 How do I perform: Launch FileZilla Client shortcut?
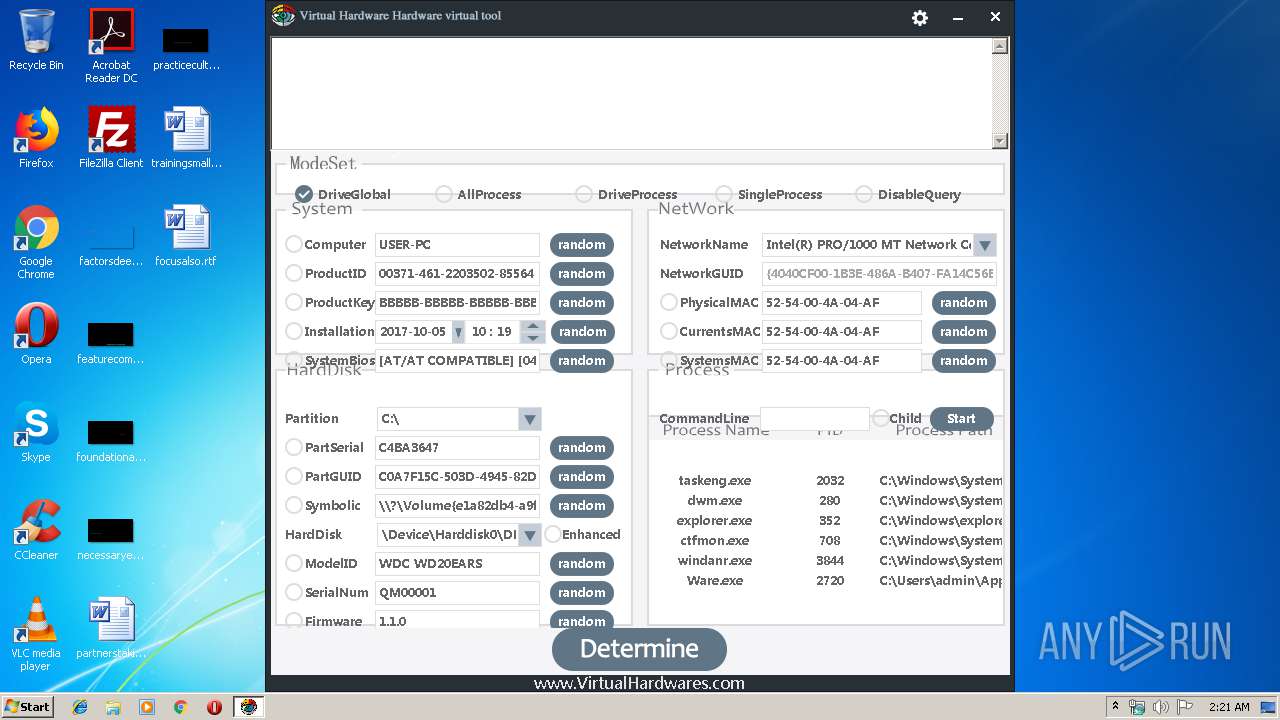point(111,138)
